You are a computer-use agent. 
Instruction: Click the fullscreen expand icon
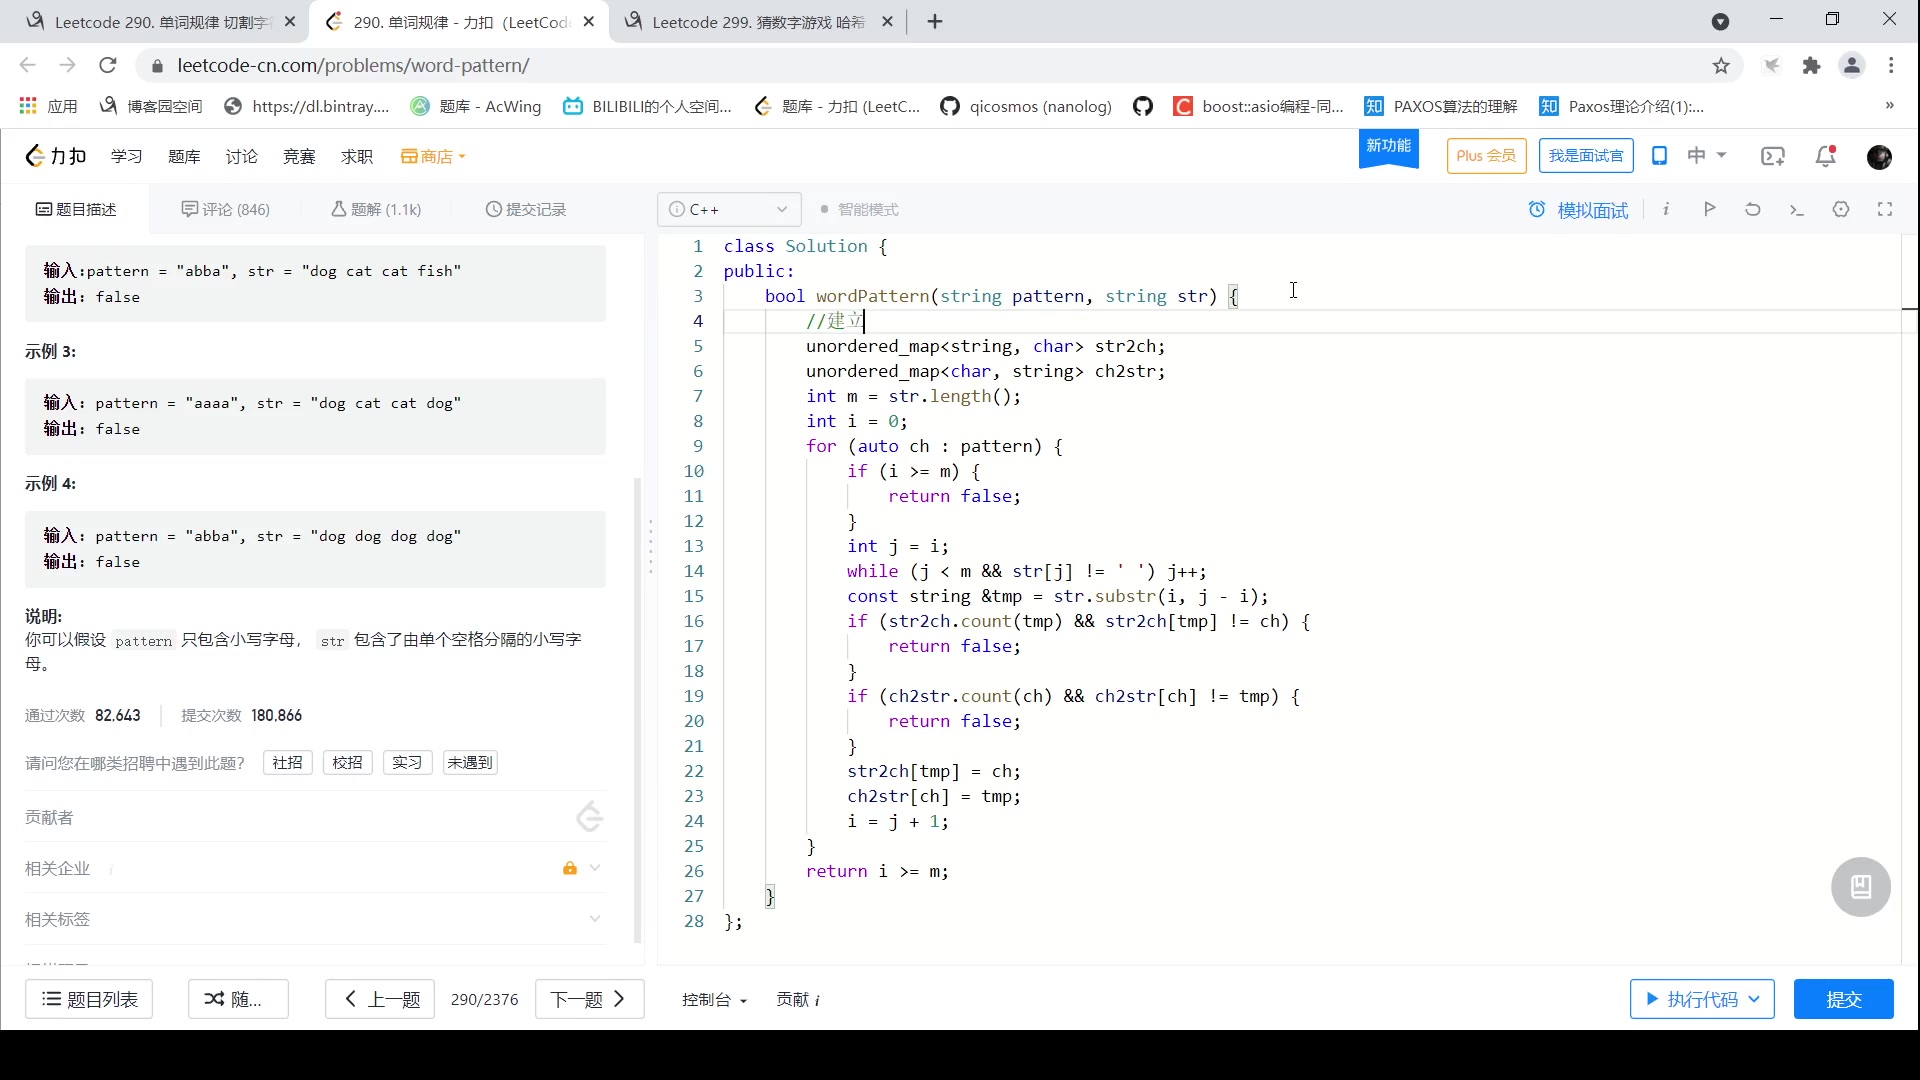[1887, 210]
